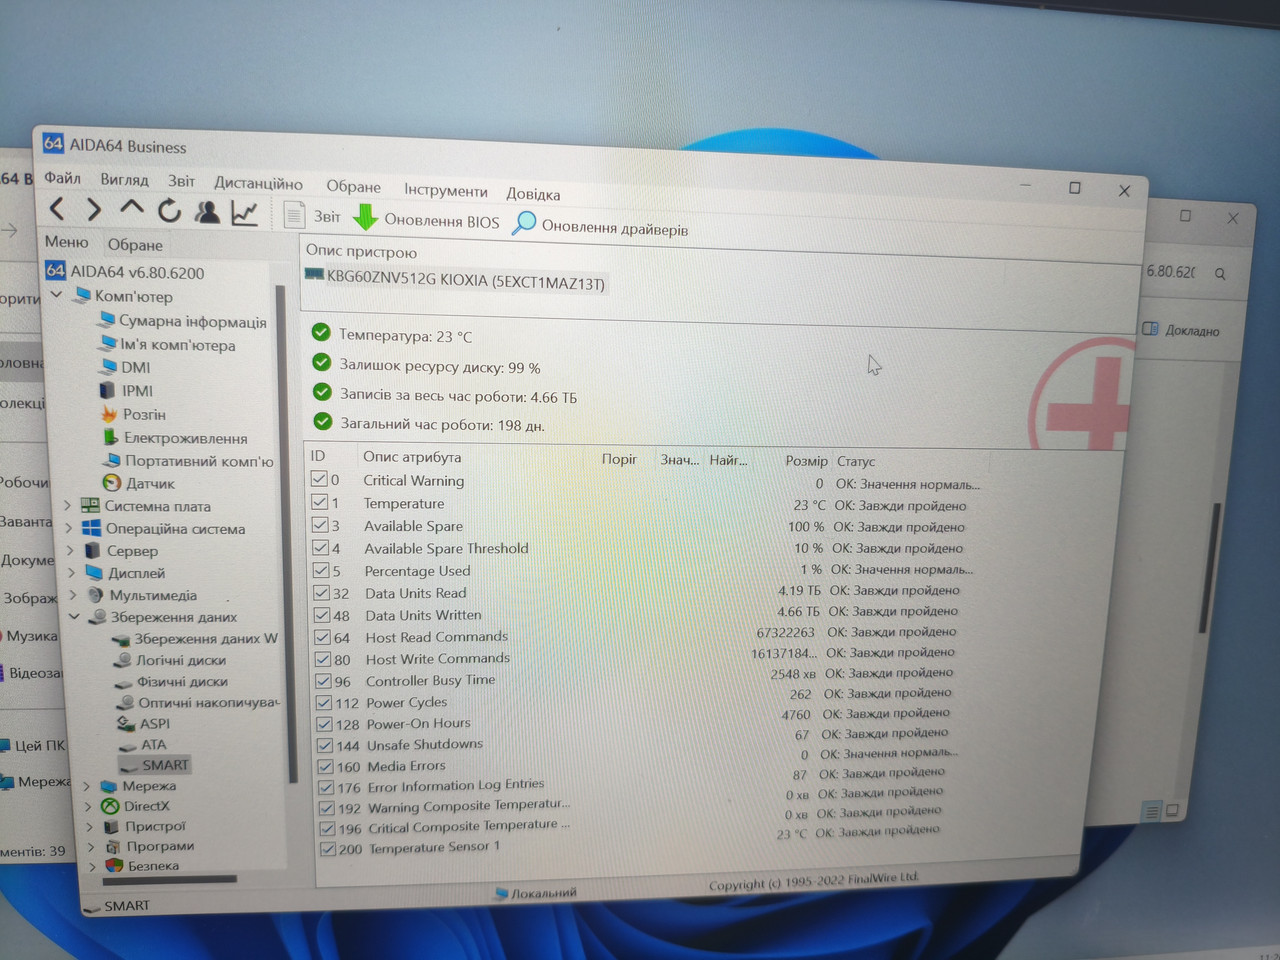Toggle checkbox for Data Units Read
1280x960 pixels.
click(x=322, y=592)
